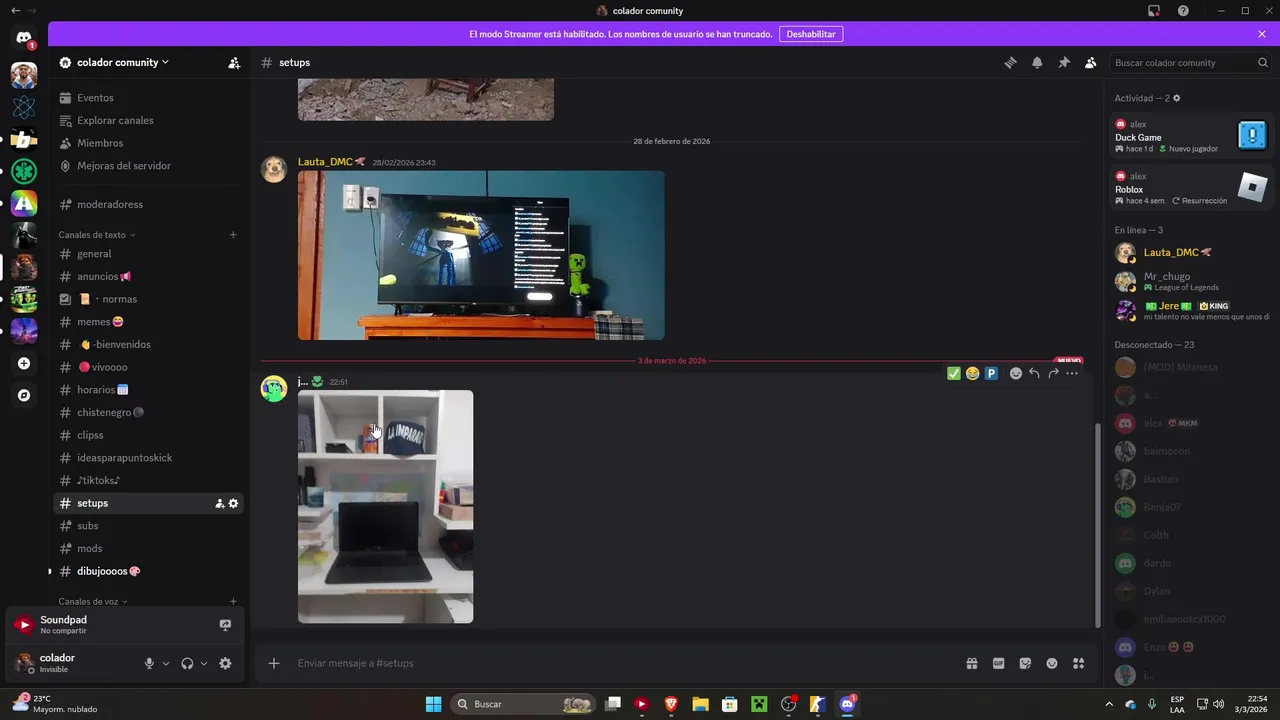The width and height of the screenshot is (1280, 720).
Task: Reply to the message with arrow icon
Action: 1034,373
